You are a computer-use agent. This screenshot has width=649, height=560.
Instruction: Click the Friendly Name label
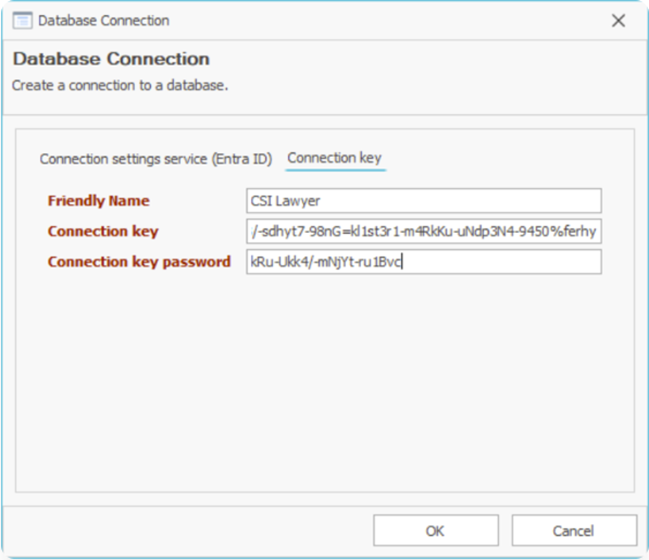[x=98, y=201]
